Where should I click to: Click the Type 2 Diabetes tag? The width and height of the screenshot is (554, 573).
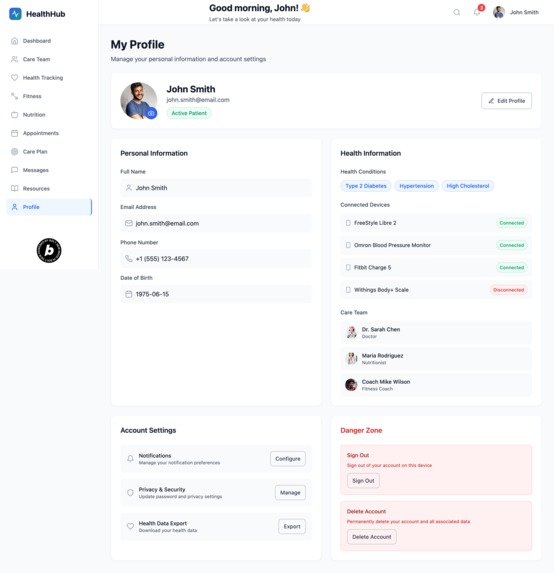point(366,186)
